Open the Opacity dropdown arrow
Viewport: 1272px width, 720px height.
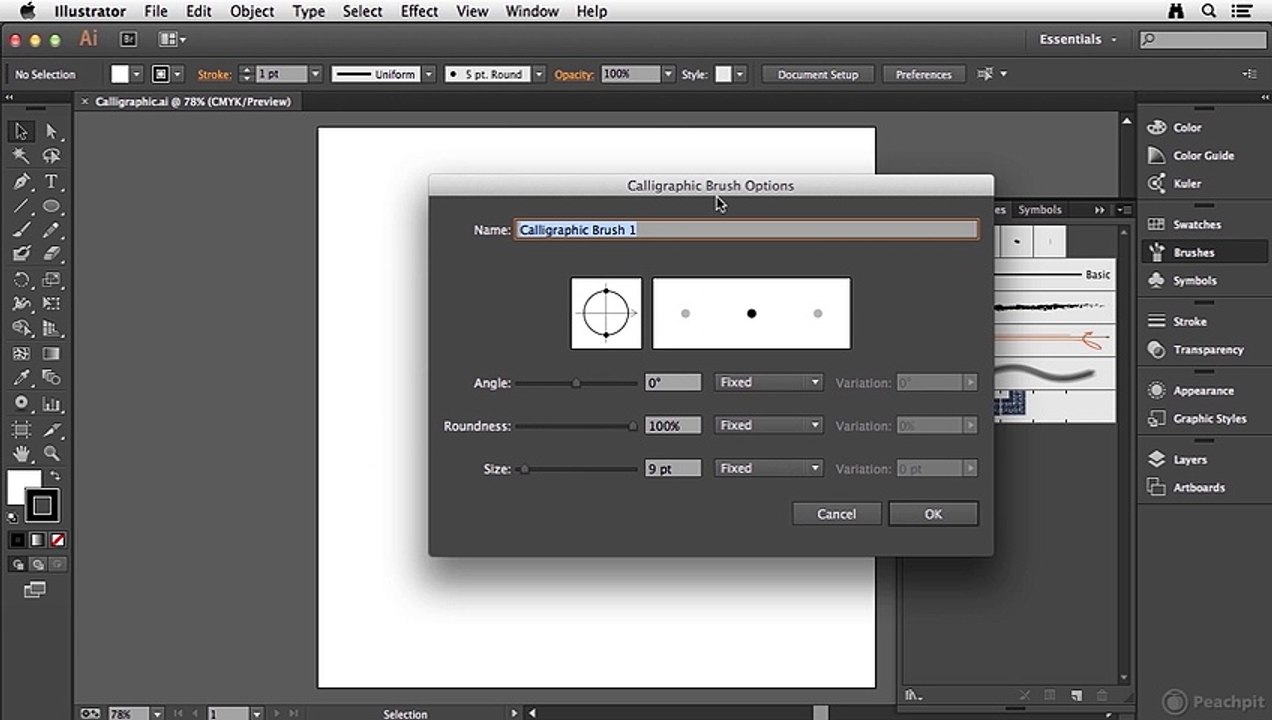668,74
